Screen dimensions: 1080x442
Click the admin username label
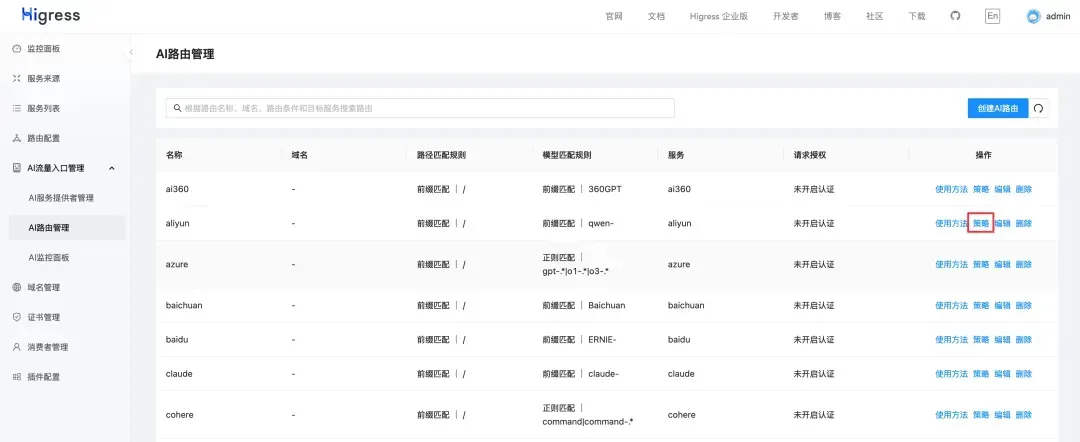(x=1058, y=17)
